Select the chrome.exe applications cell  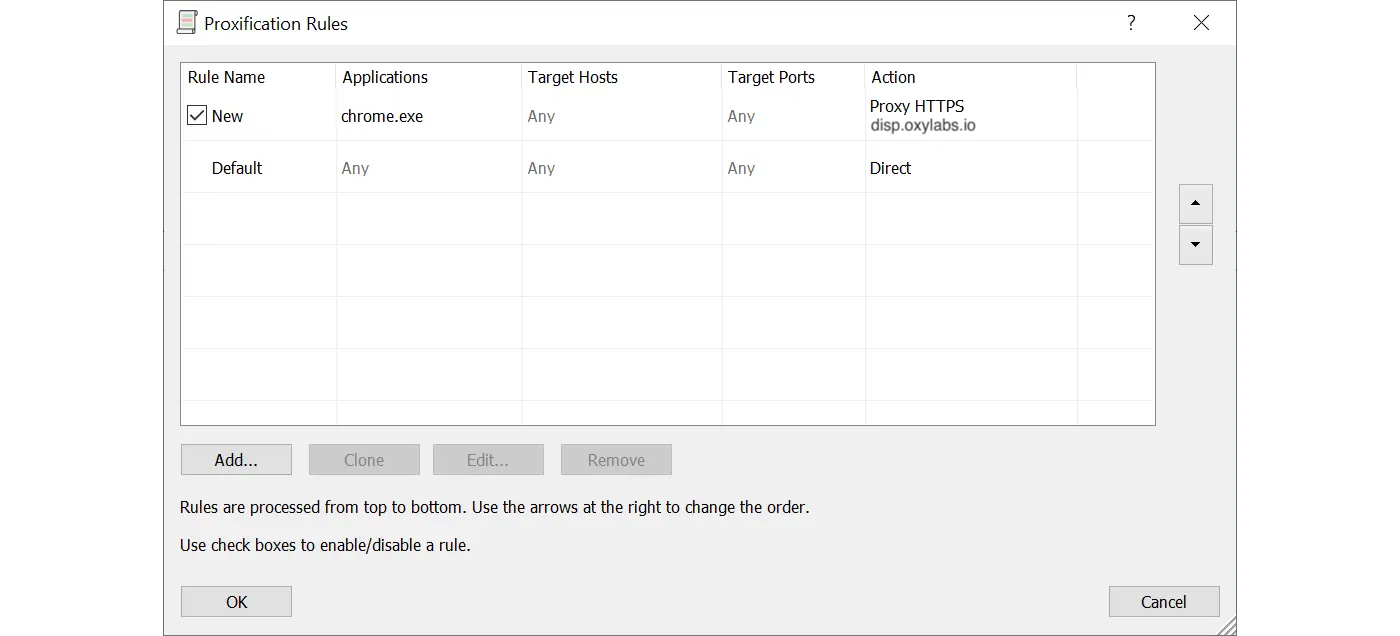(x=382, y=116)
